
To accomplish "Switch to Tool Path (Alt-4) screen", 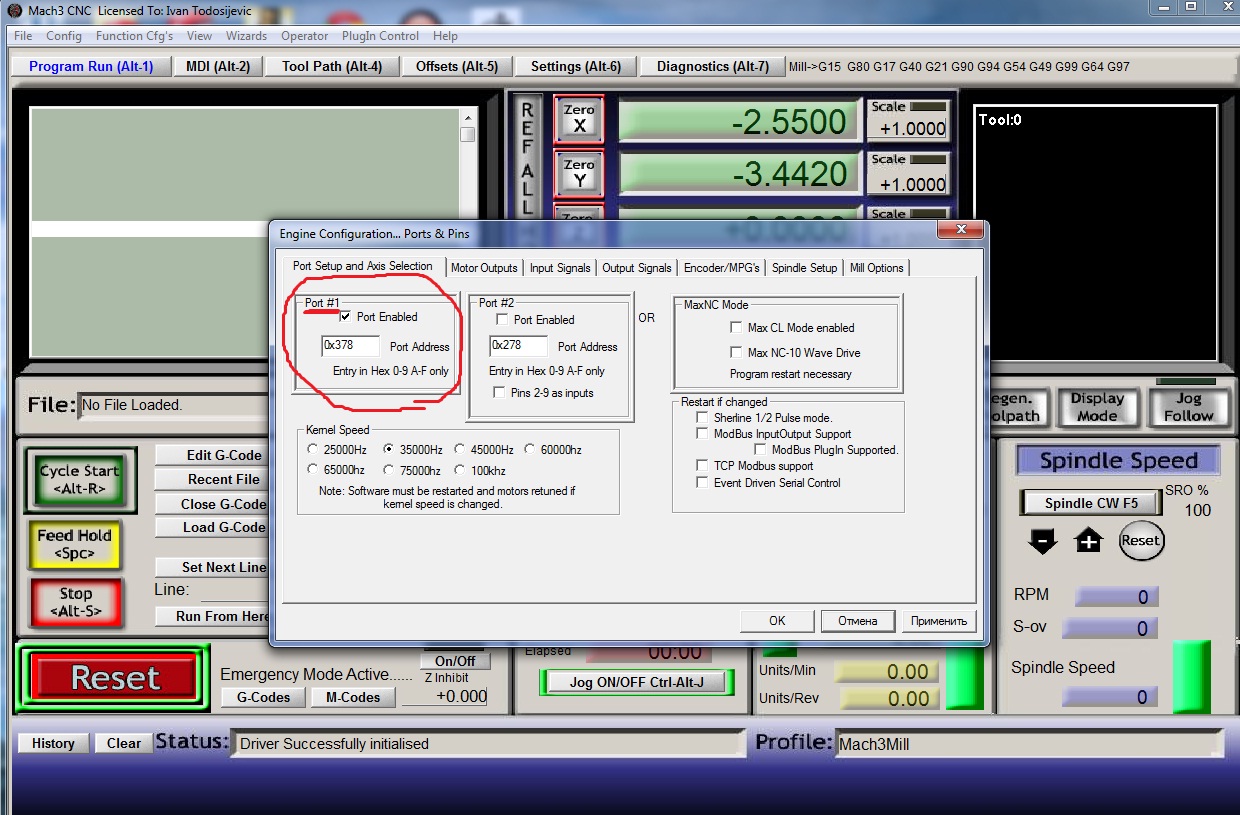I will tap(332, 66).
